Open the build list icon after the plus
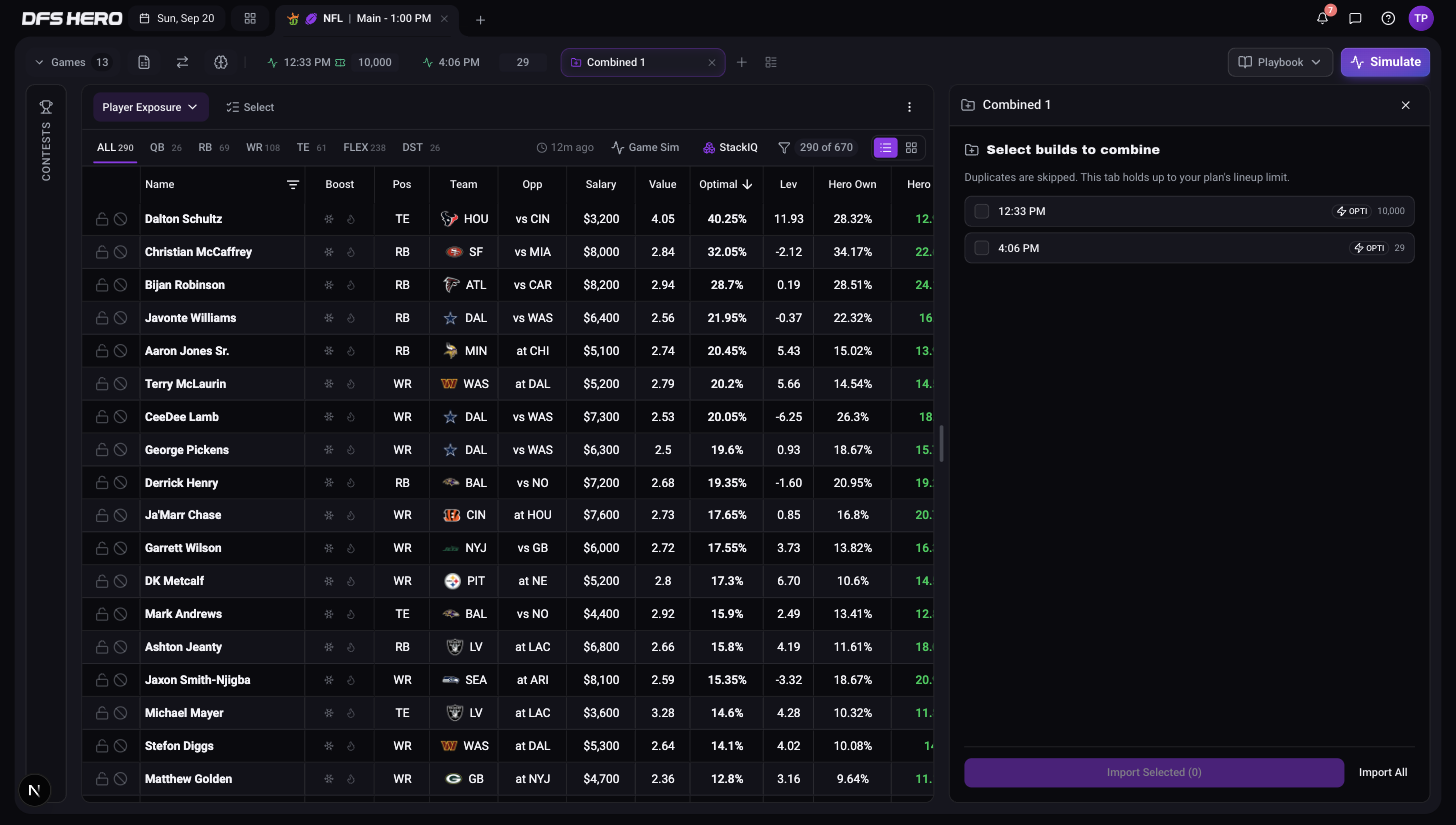The image size is (1456, 825). click(x=771, y=62)
